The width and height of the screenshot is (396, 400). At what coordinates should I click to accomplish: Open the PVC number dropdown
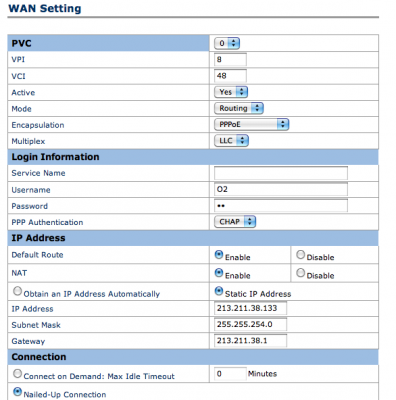coord(227,43)
